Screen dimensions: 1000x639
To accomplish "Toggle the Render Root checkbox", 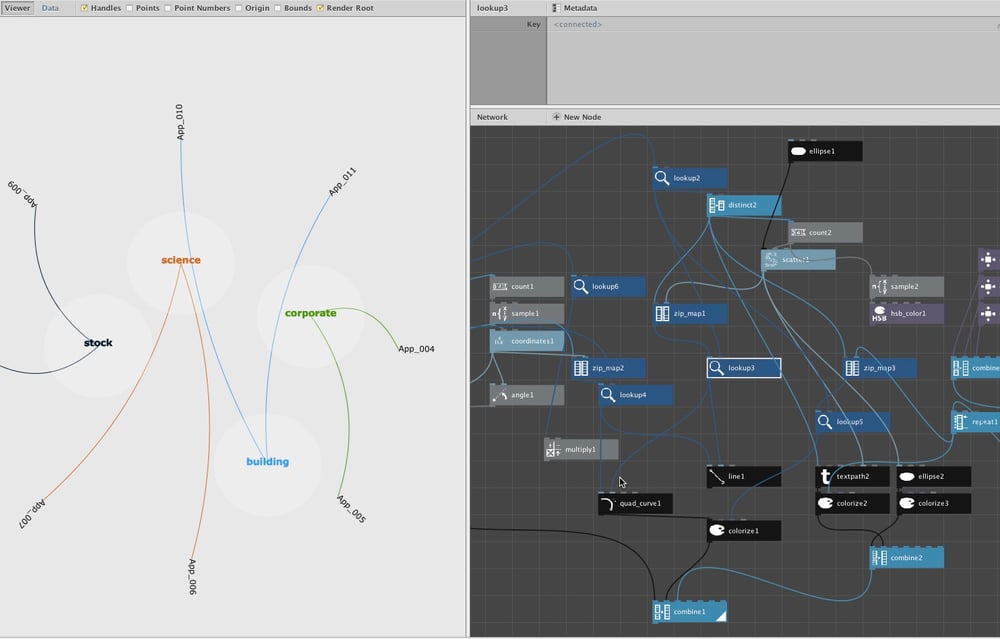I will click(x=320, y=8).
